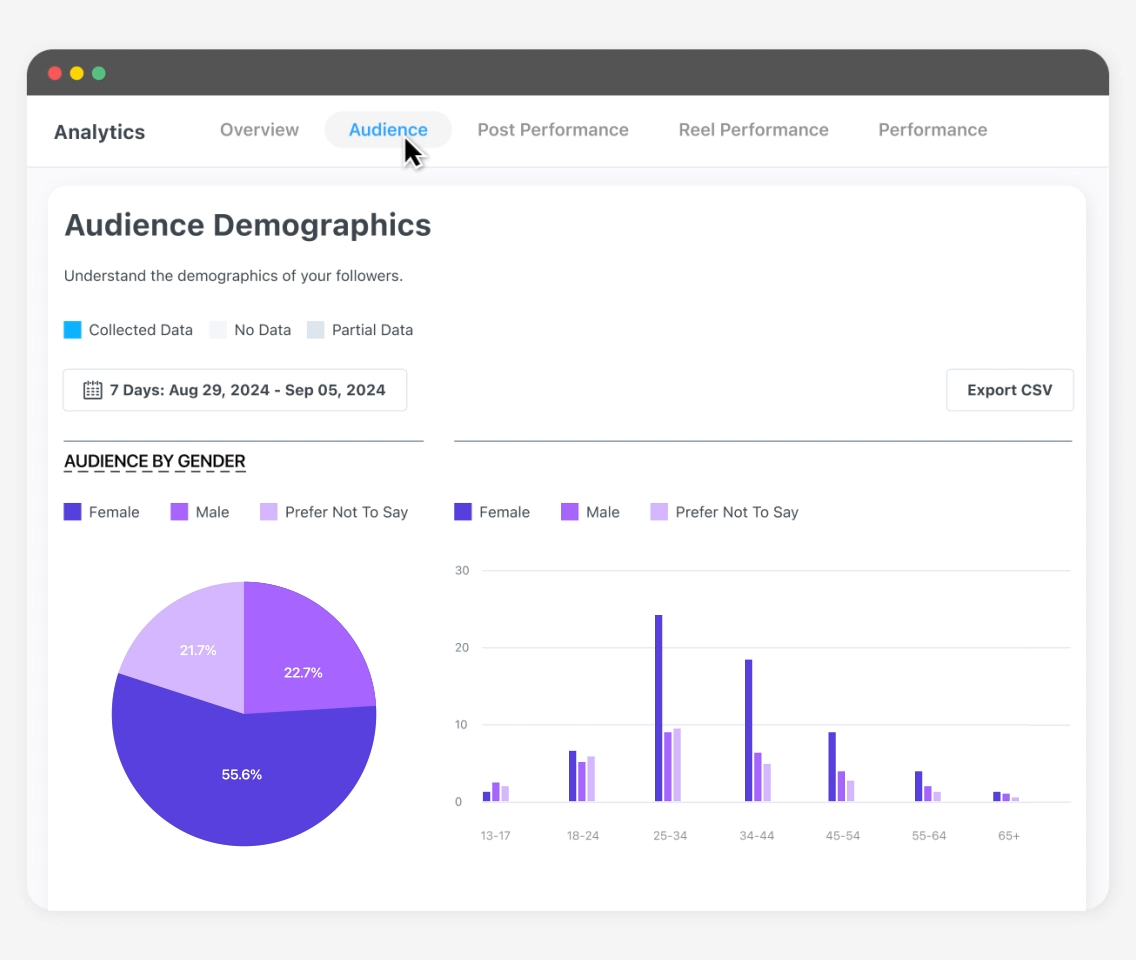Click the No Data legend swatch
This screenshot has height=960, width=1136.
click(x=218, y=330)
